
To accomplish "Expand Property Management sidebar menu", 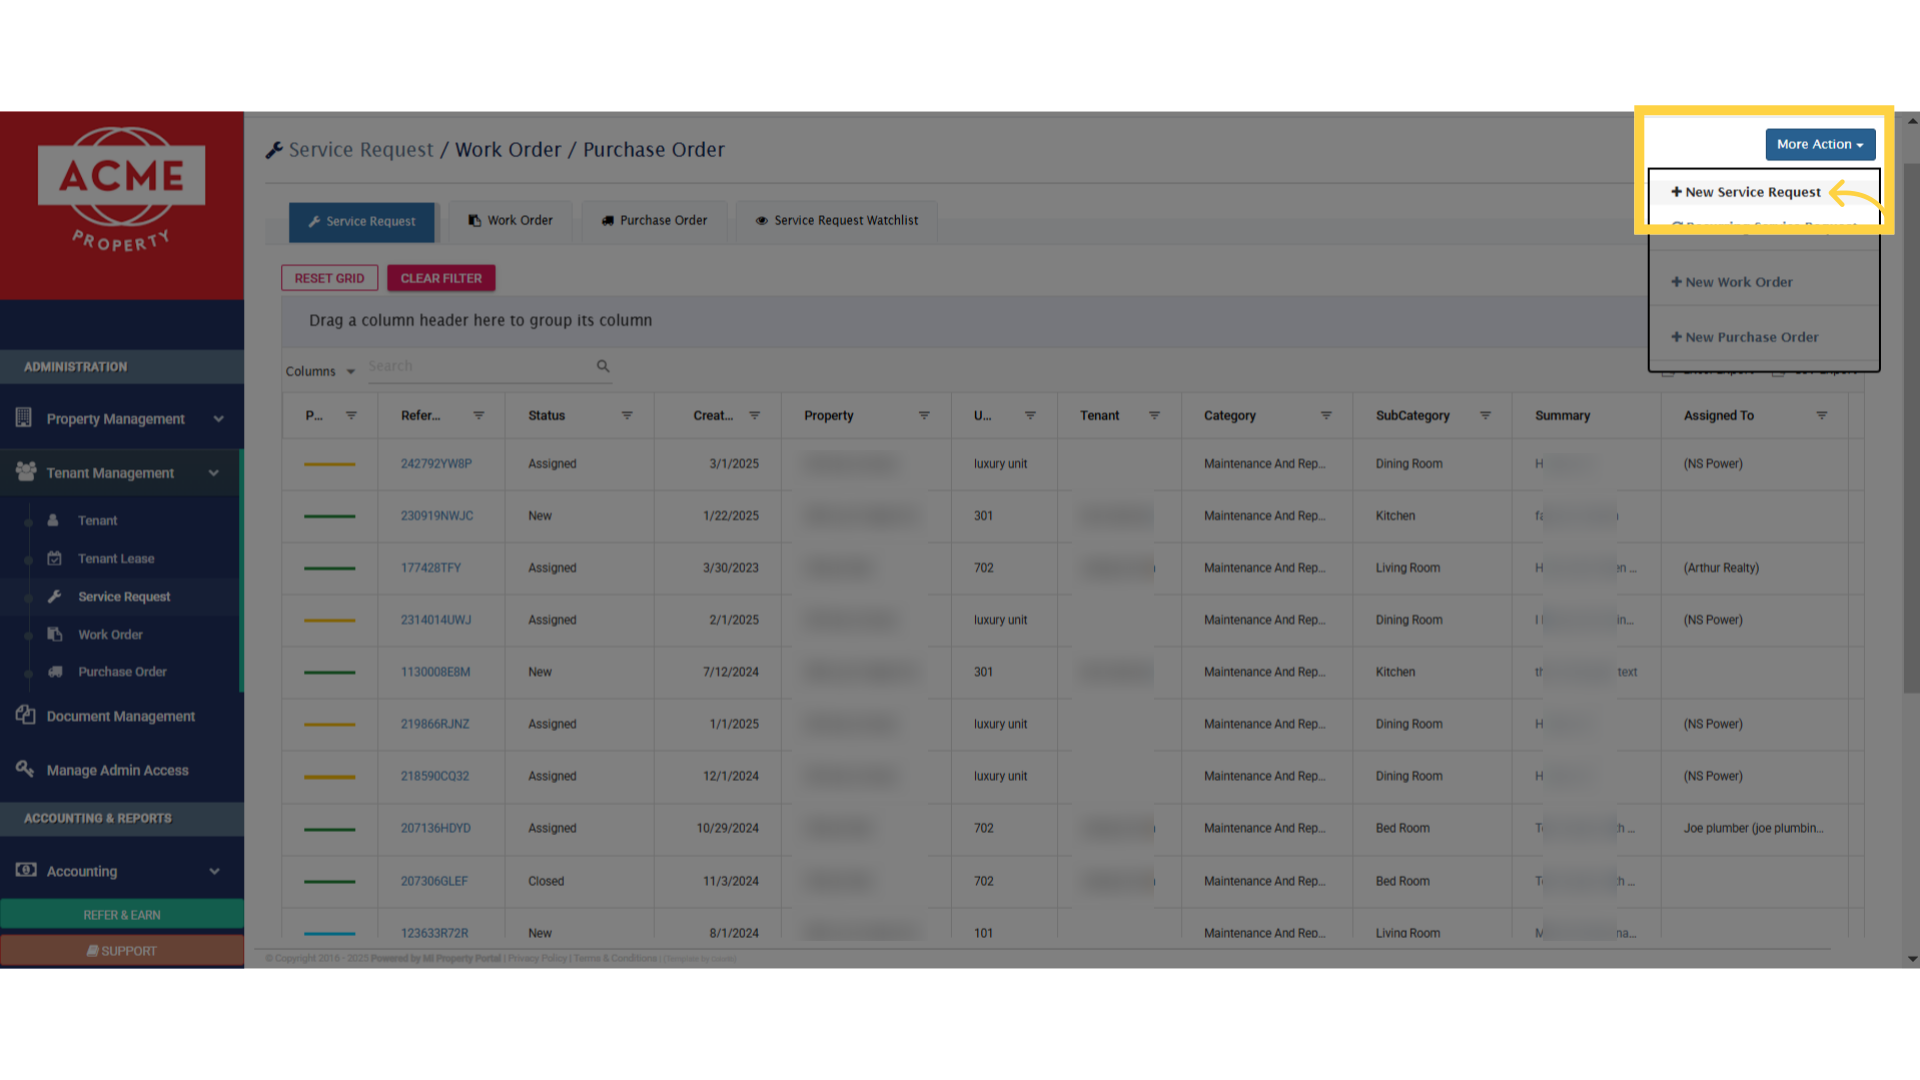I will pyautogui.click(x=218, y=419).
